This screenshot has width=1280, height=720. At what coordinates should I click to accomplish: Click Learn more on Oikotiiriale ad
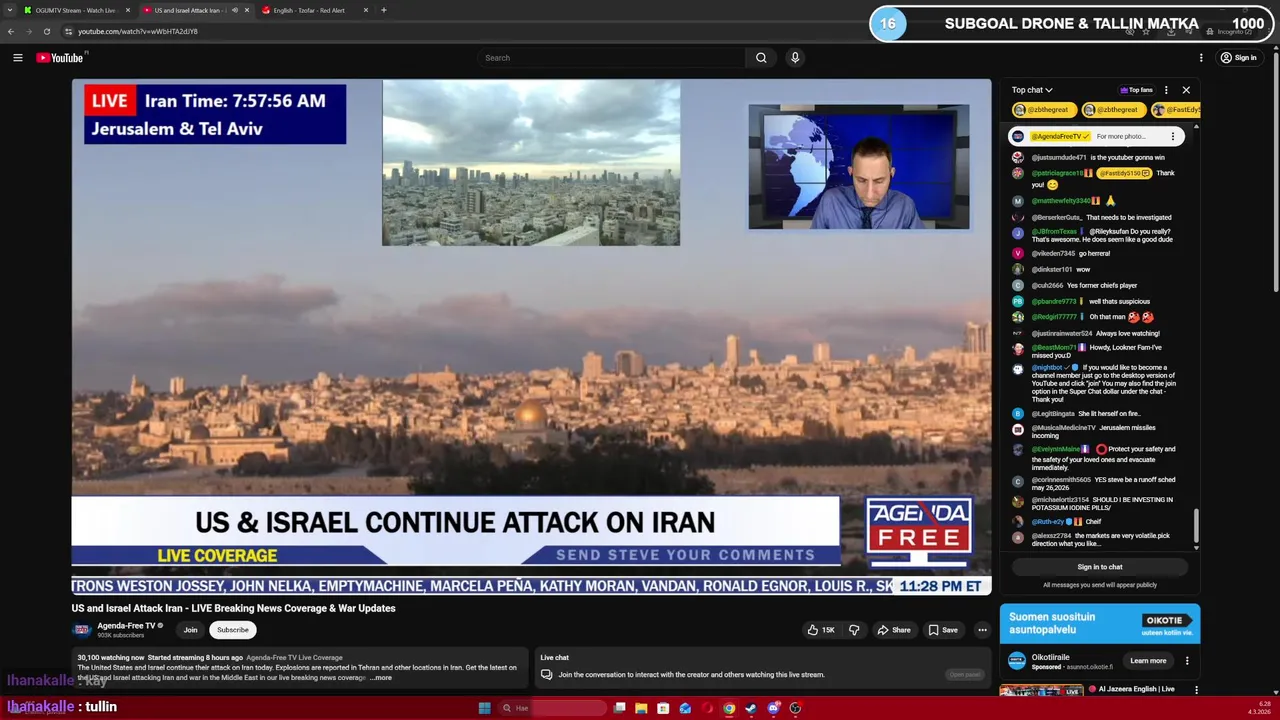point(1148,661)
